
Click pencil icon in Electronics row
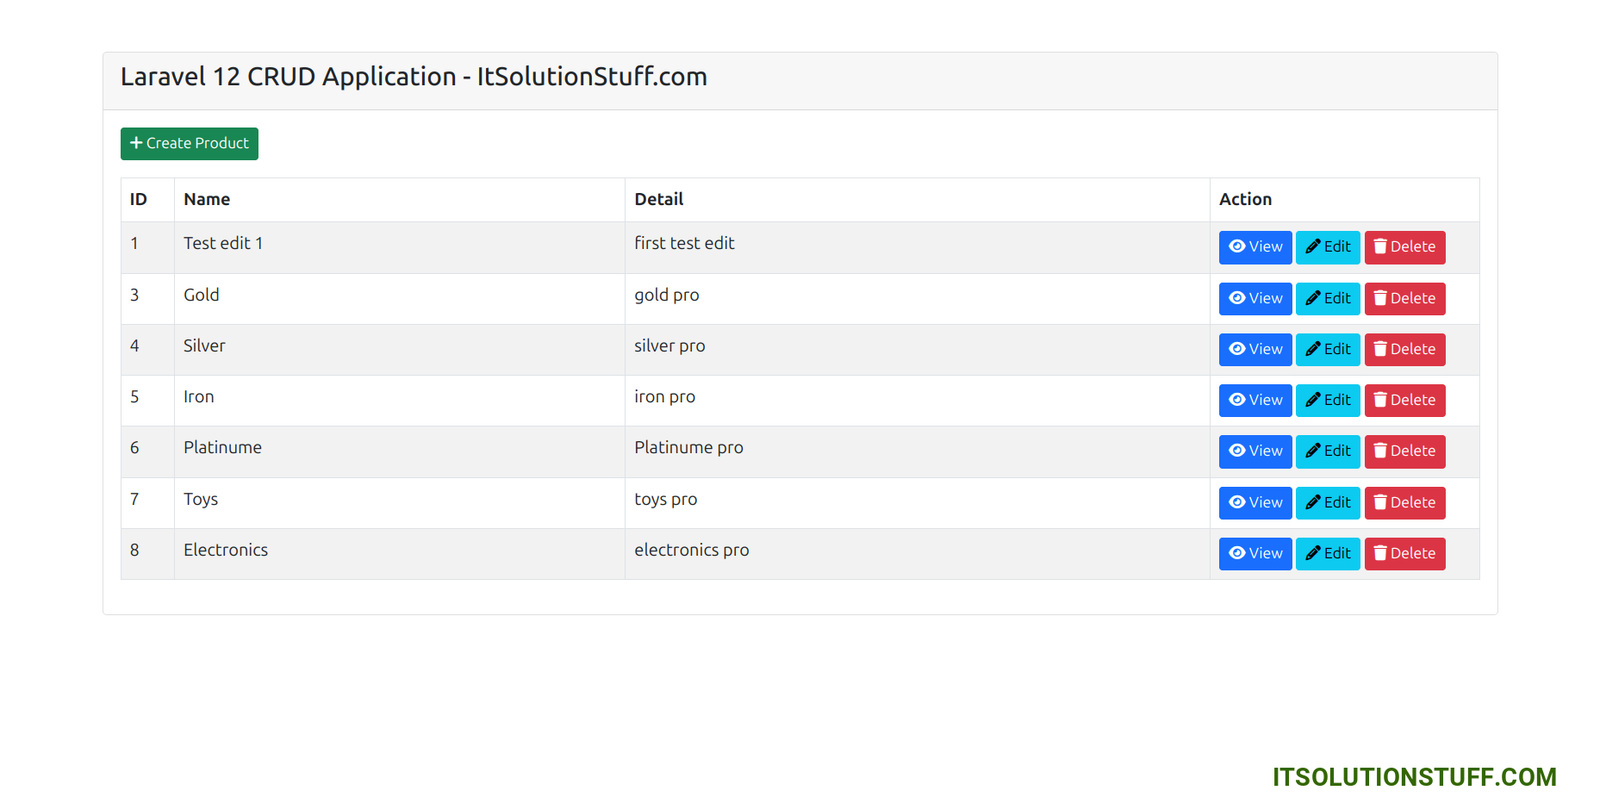tap(1313, 553)
